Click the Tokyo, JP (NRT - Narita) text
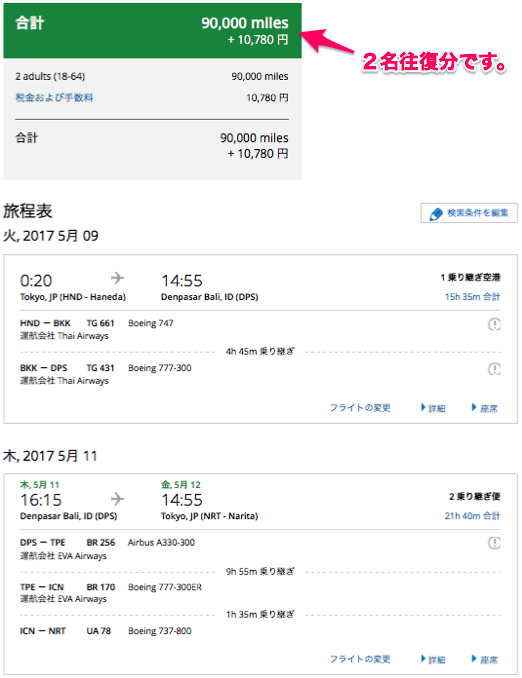This screenshot has height=678, width=522. (x=210, y=516)
